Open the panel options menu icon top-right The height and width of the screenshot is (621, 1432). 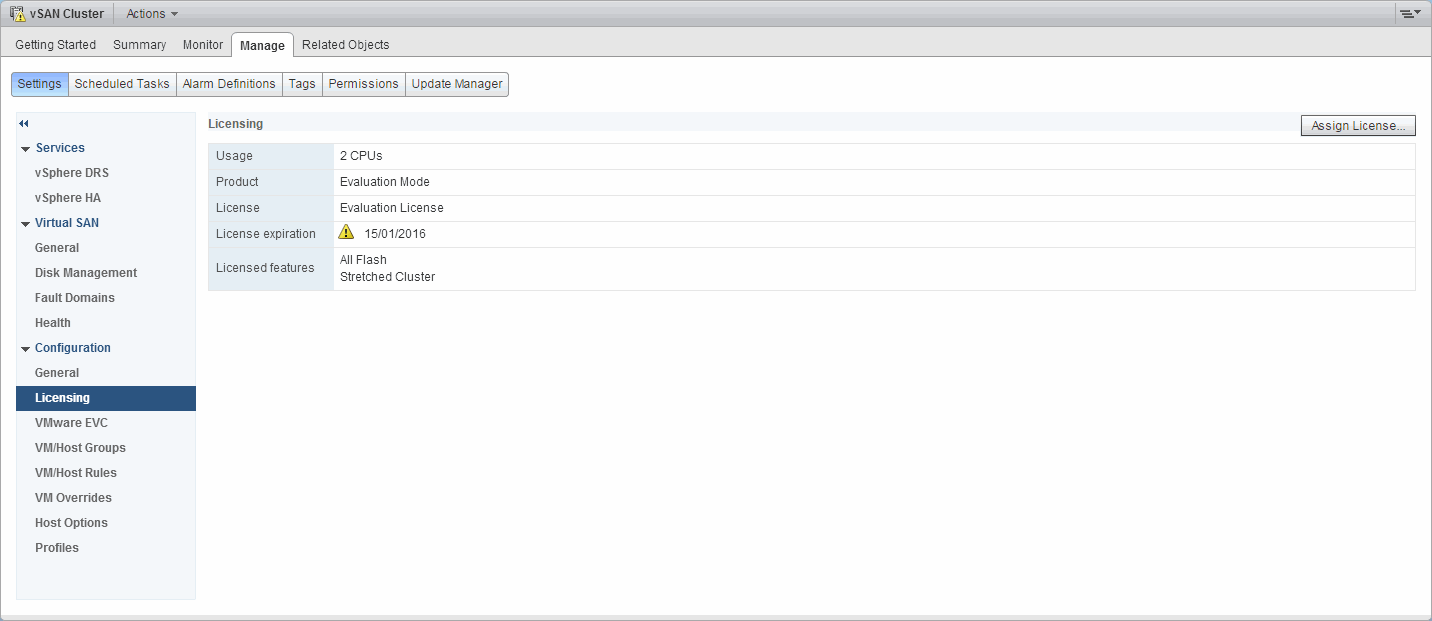tap(1410, 14)
